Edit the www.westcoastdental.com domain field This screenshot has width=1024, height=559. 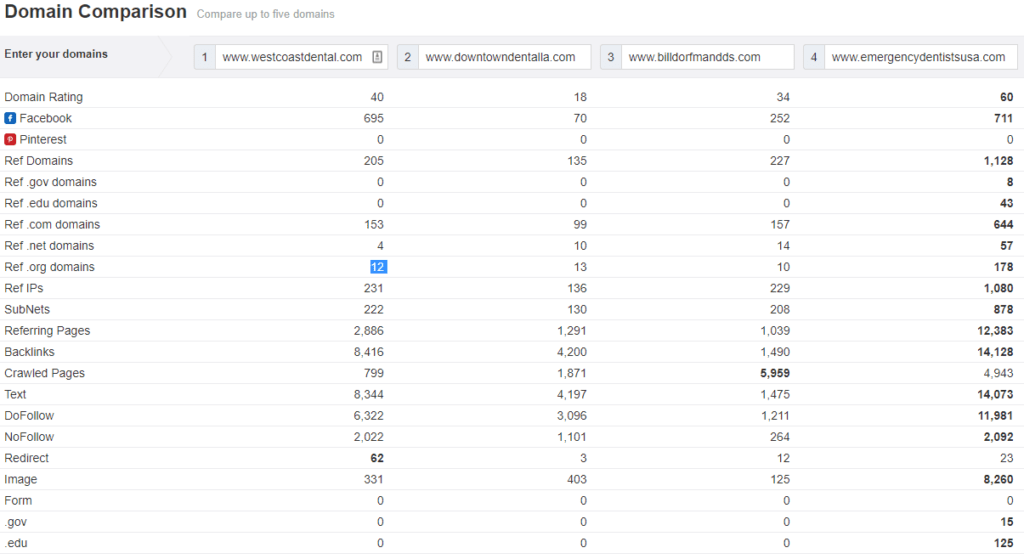pos(301,57)
